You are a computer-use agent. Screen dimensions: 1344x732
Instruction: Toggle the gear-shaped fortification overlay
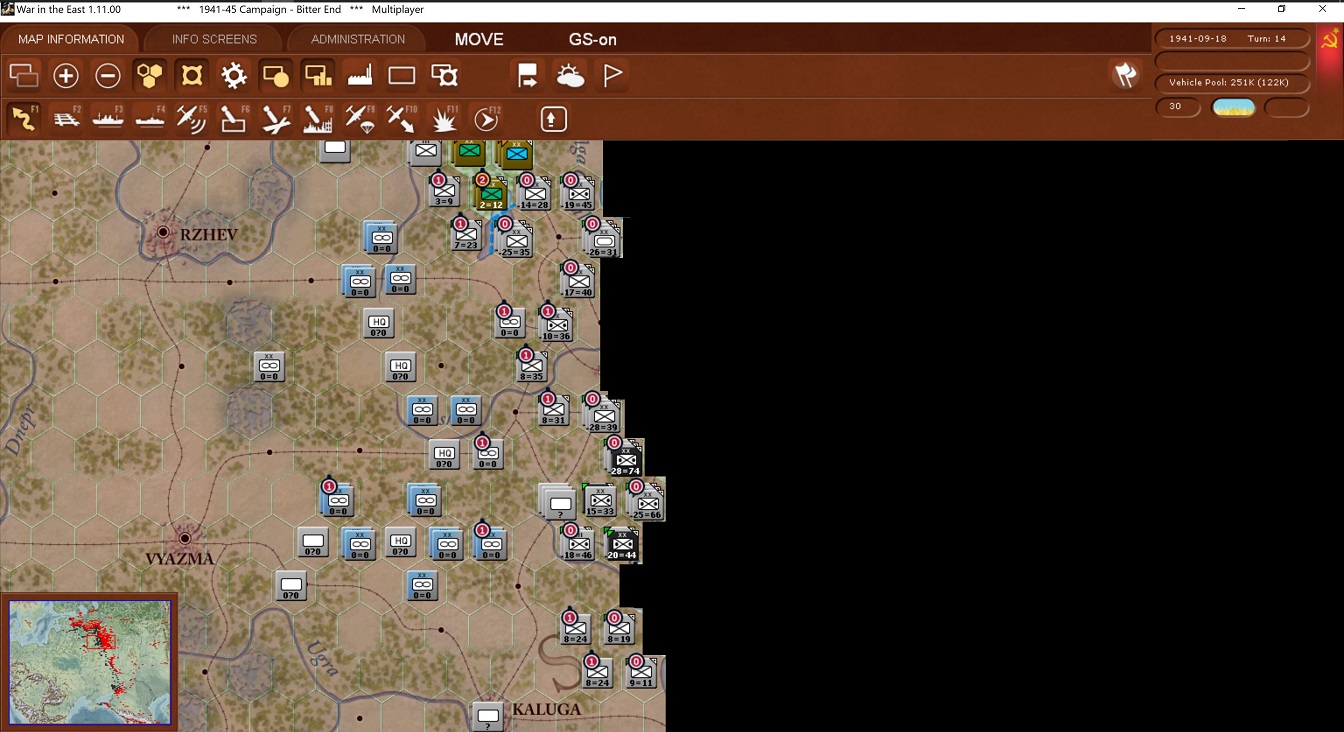pos(234,75)
